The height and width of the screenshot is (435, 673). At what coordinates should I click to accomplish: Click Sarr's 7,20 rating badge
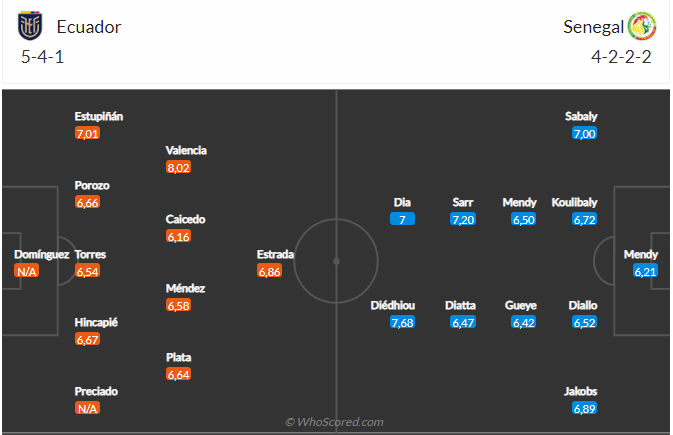click(x=462, y=219)
